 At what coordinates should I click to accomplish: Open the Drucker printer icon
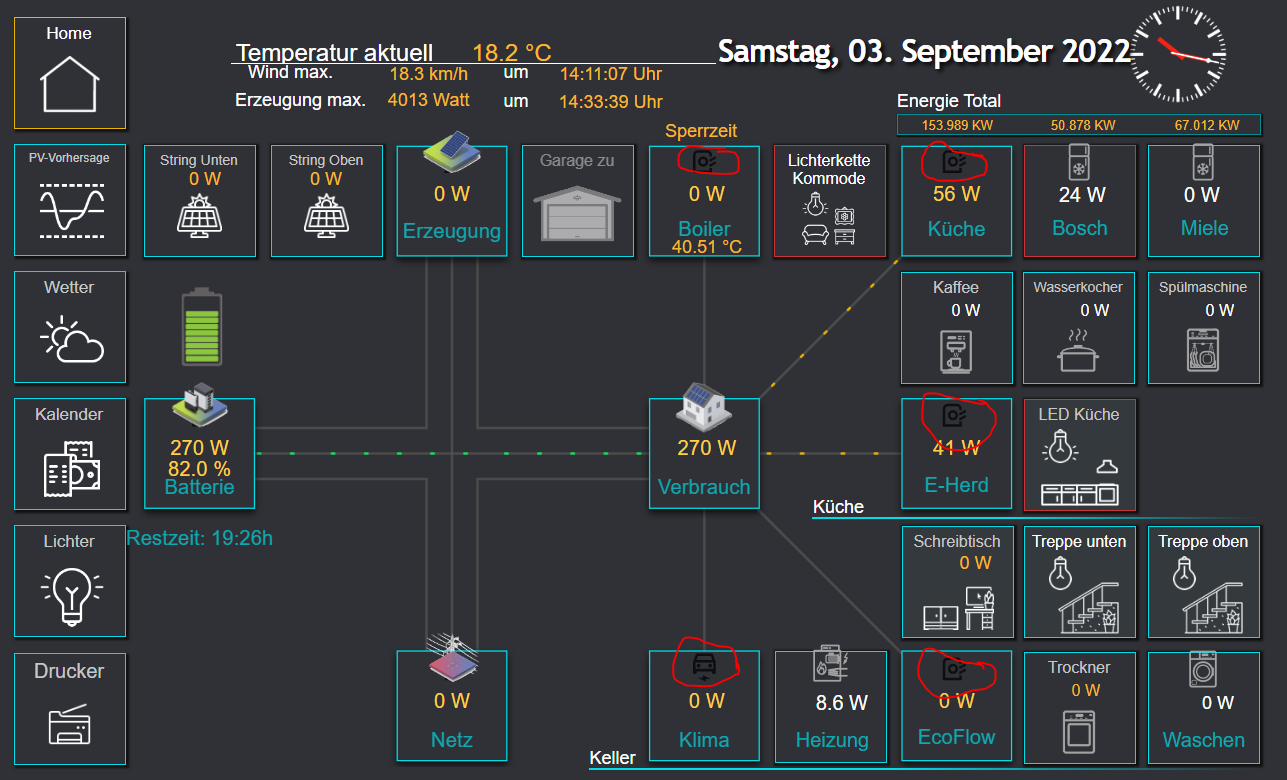click(70, 723)
